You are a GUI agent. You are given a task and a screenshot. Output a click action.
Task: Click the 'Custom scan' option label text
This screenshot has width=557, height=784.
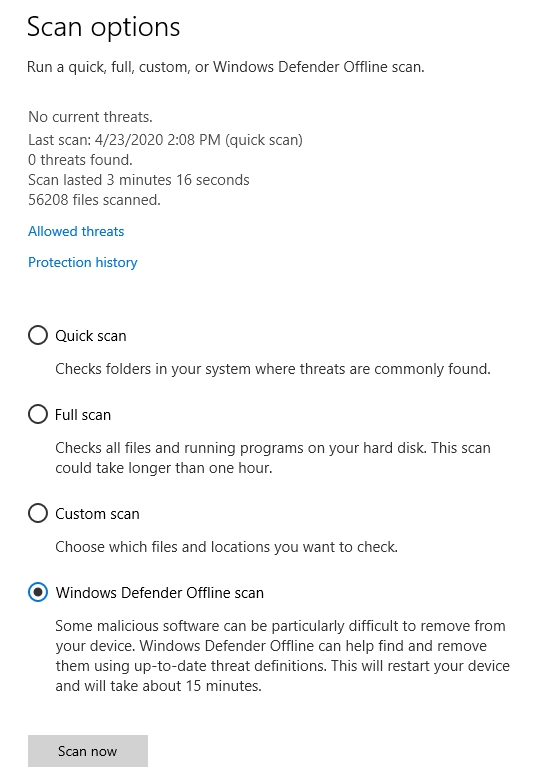[x=98, y=514]
